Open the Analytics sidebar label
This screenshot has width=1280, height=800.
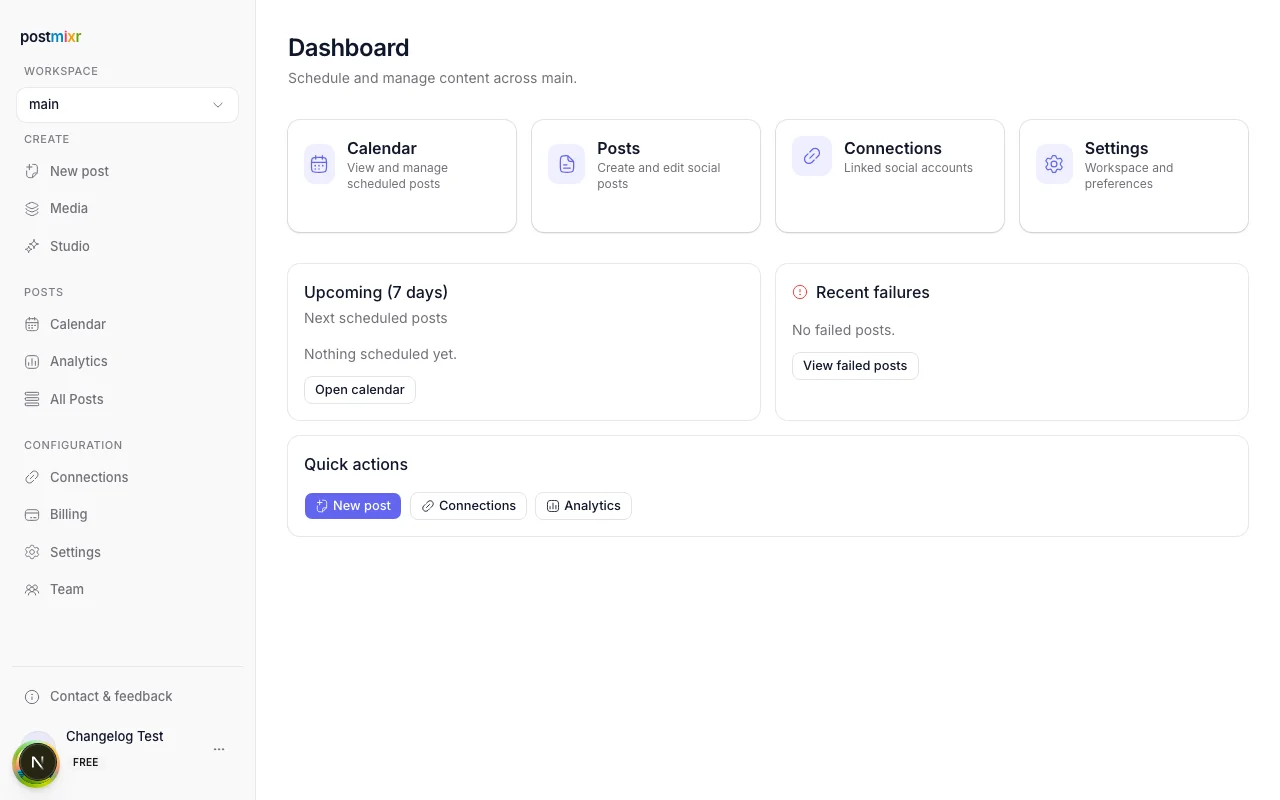(79, 361)
